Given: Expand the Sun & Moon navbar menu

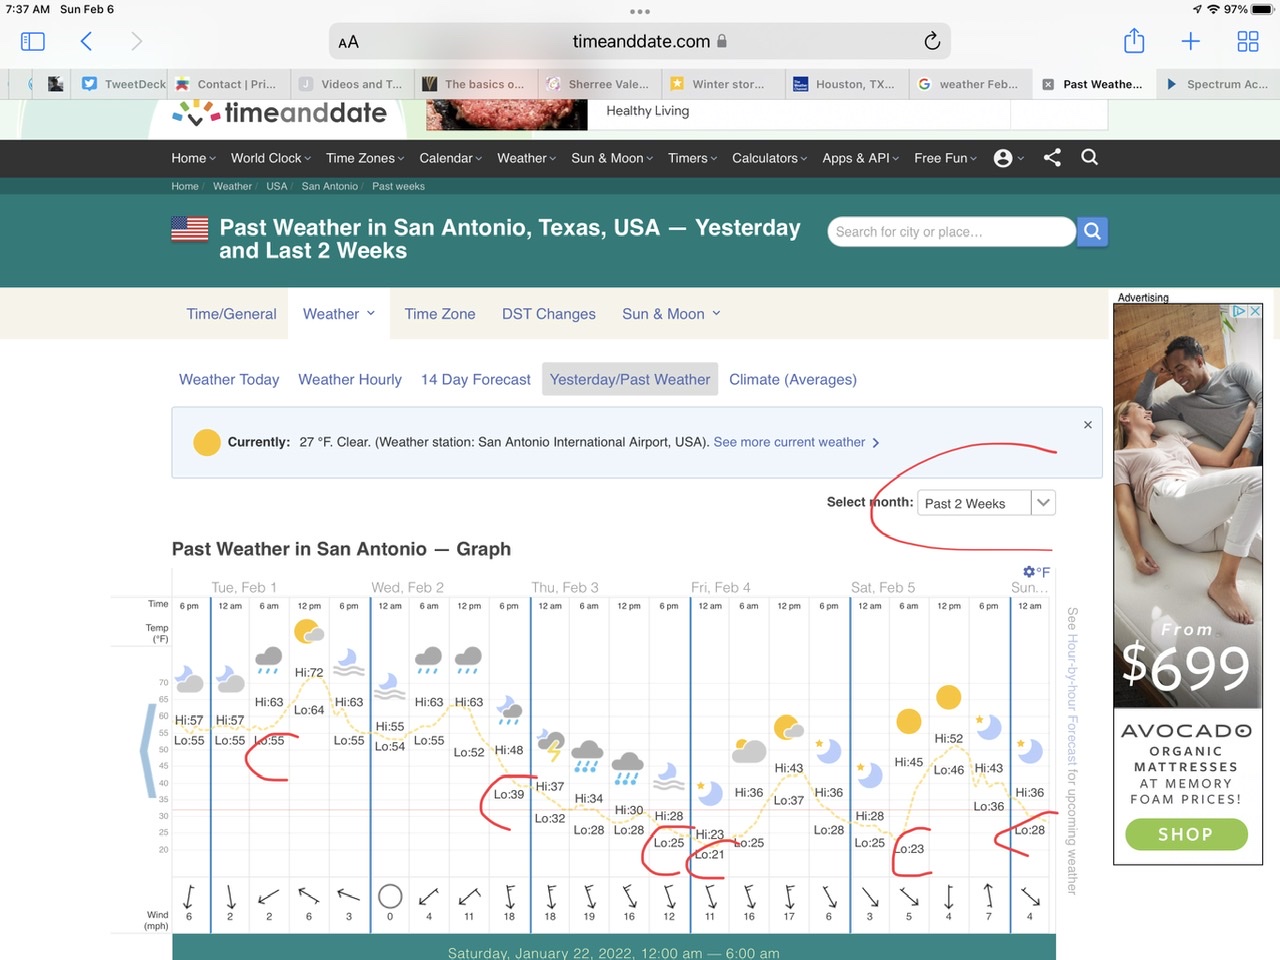Looking at the screenshot, I should click(611, 158).
